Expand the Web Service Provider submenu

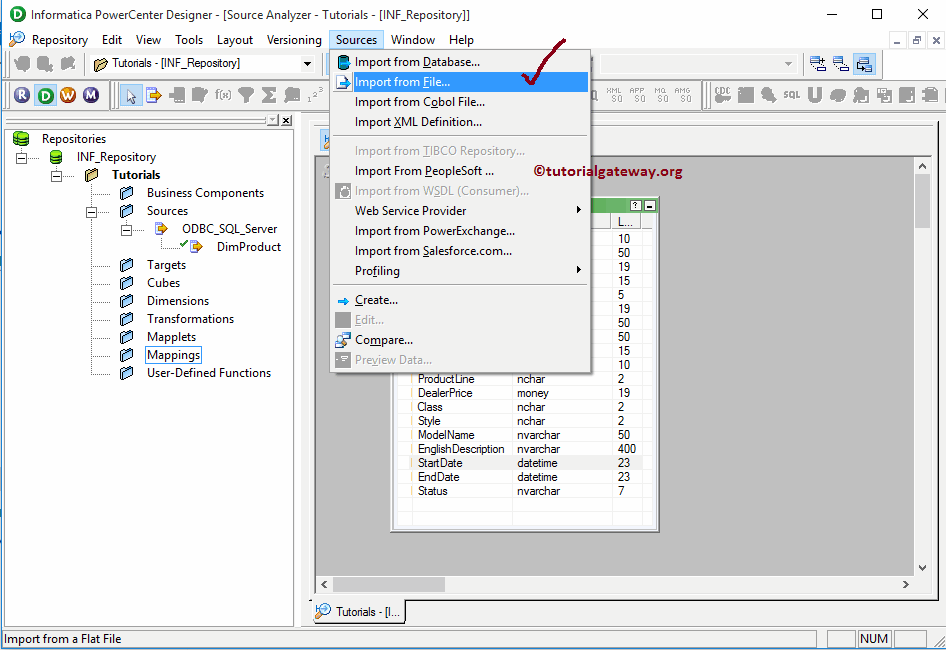click(x=459, y=211)
